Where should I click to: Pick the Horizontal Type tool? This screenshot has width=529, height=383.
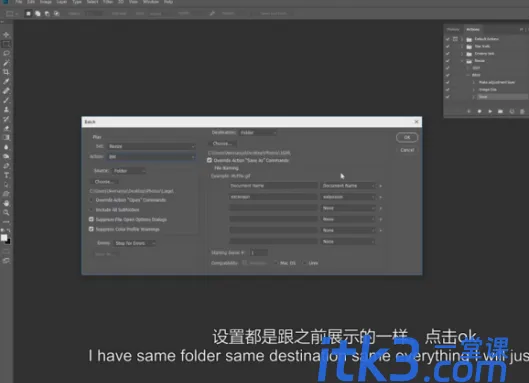6,175
